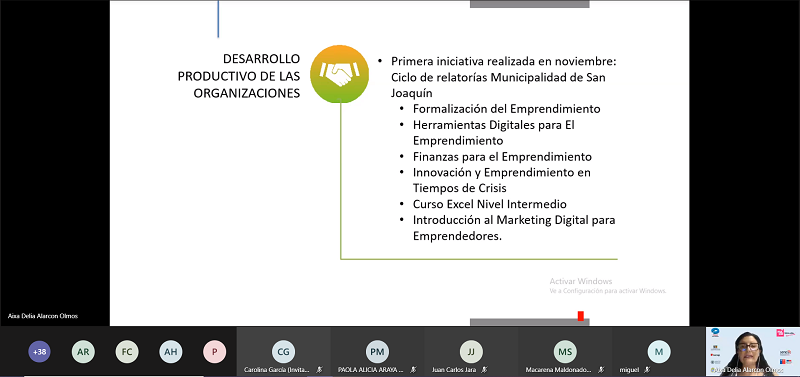Click the Macarena Maldonado name label

tap(559, 370)
